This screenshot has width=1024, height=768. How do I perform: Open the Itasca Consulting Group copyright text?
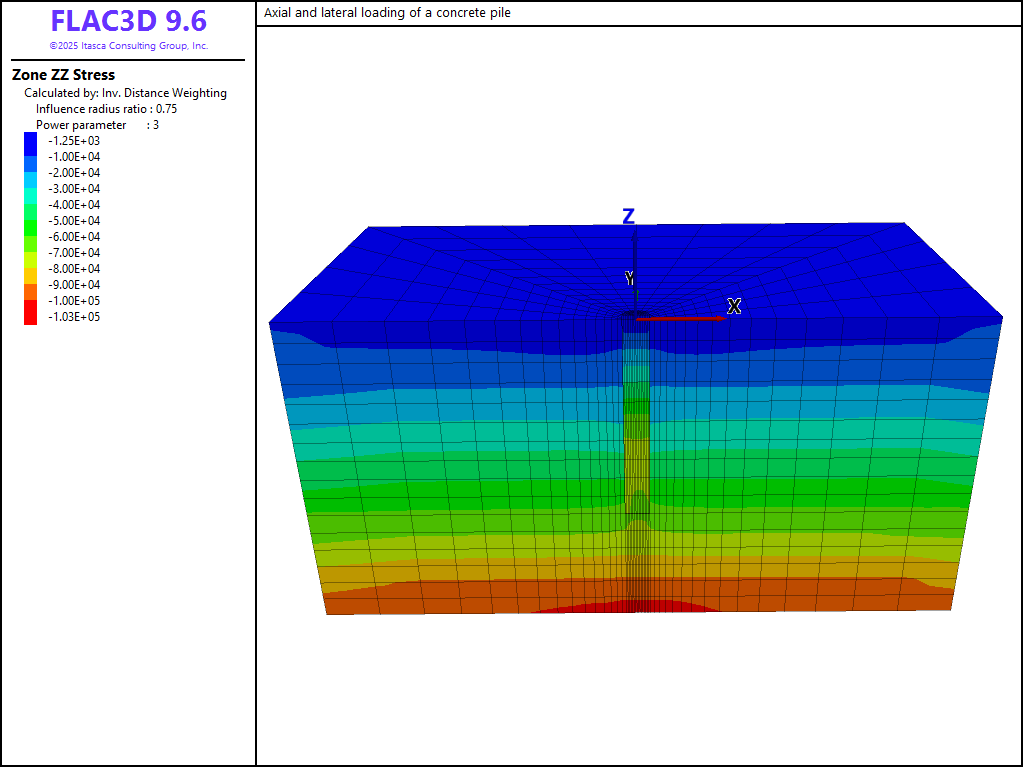coord(128,46)
